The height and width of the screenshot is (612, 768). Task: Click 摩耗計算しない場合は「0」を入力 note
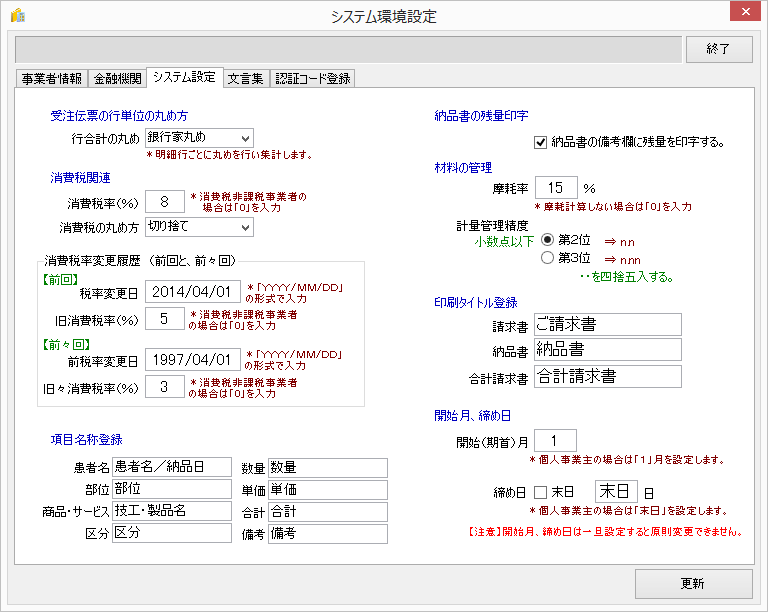tap(613, 207)
